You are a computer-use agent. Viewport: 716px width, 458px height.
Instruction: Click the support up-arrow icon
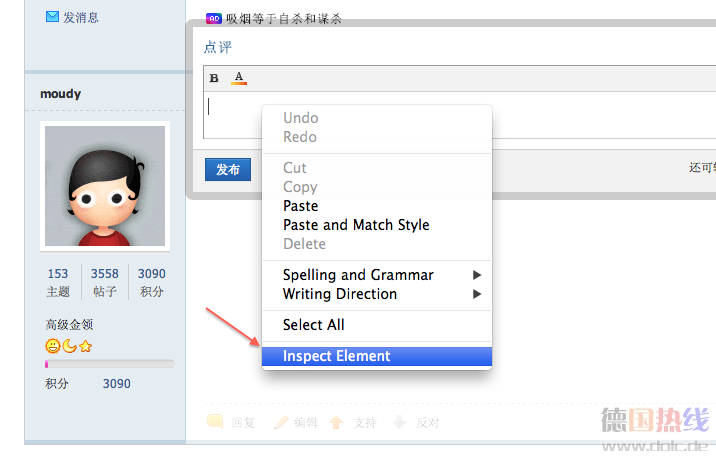337,422
